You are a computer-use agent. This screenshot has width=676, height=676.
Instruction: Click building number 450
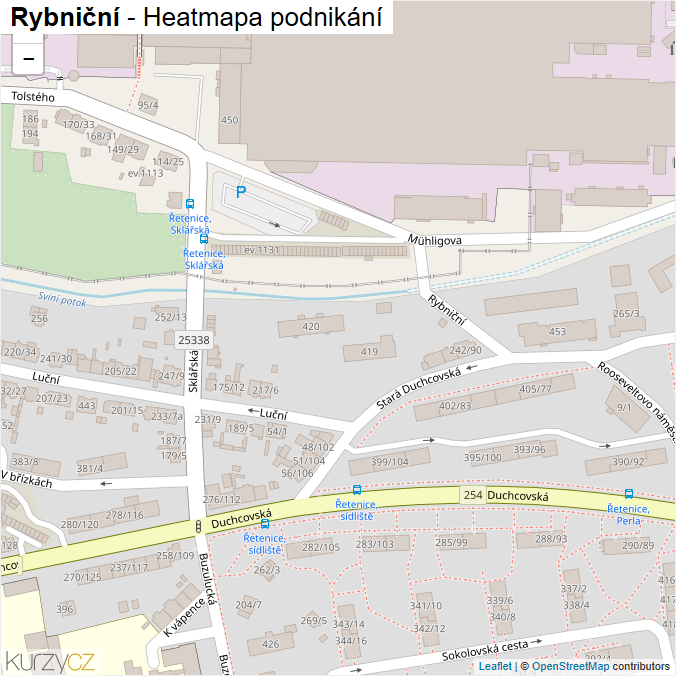coord(229,120)
